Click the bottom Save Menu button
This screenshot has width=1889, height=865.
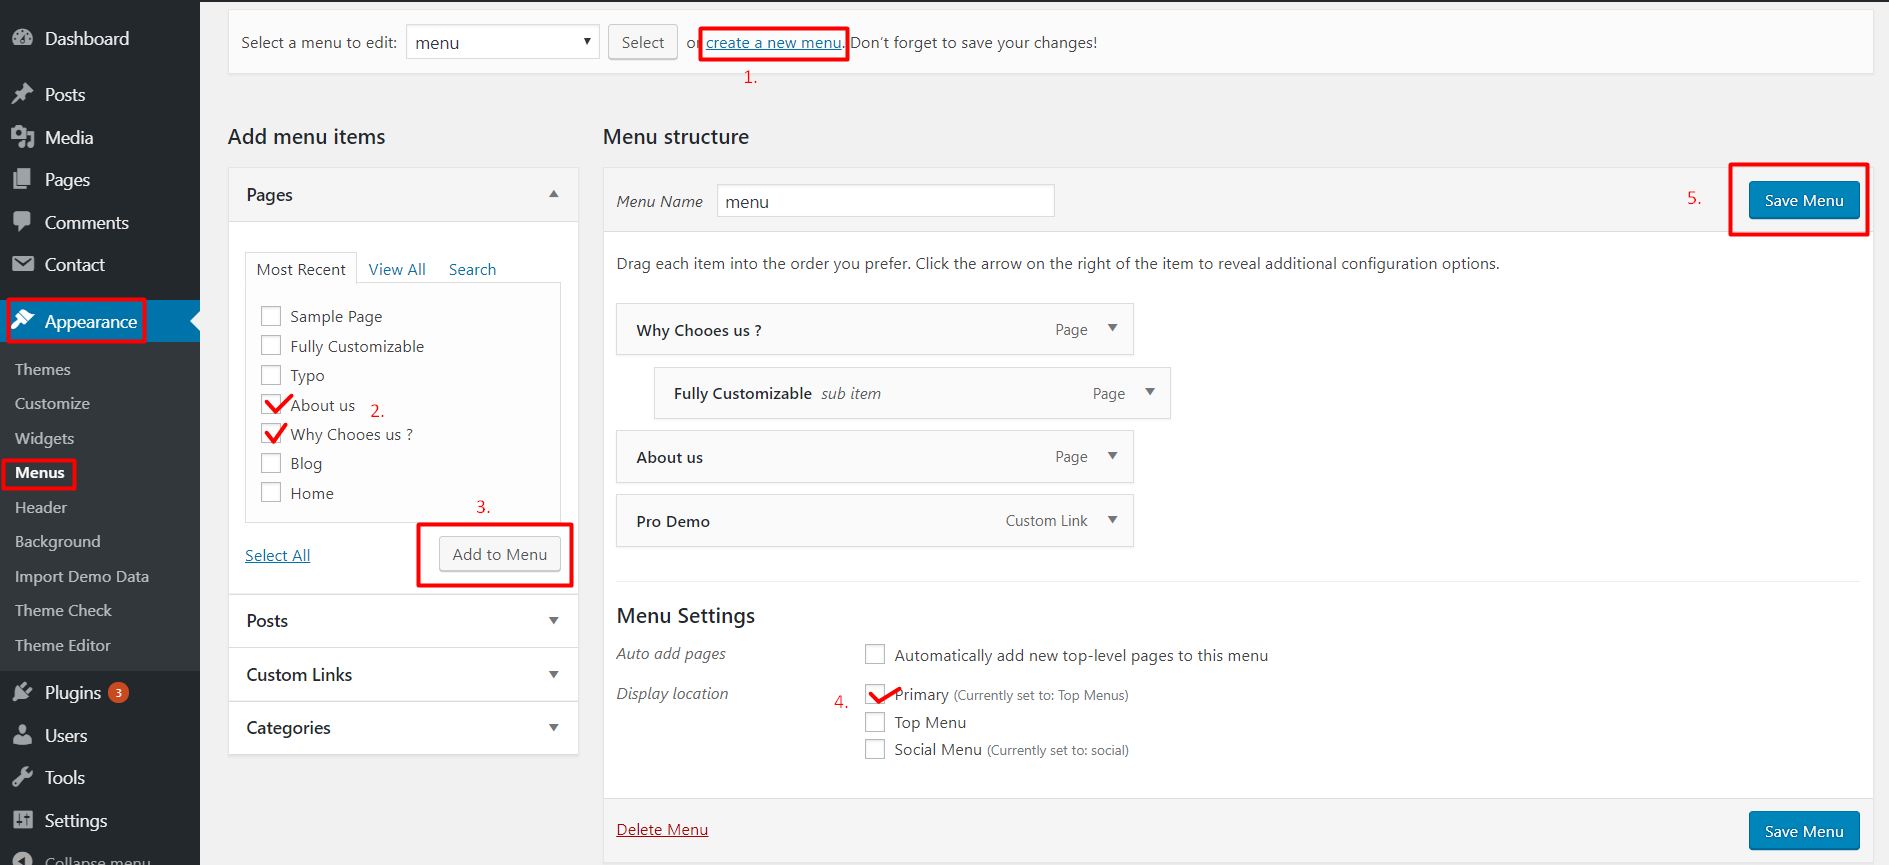[1804, 831]
